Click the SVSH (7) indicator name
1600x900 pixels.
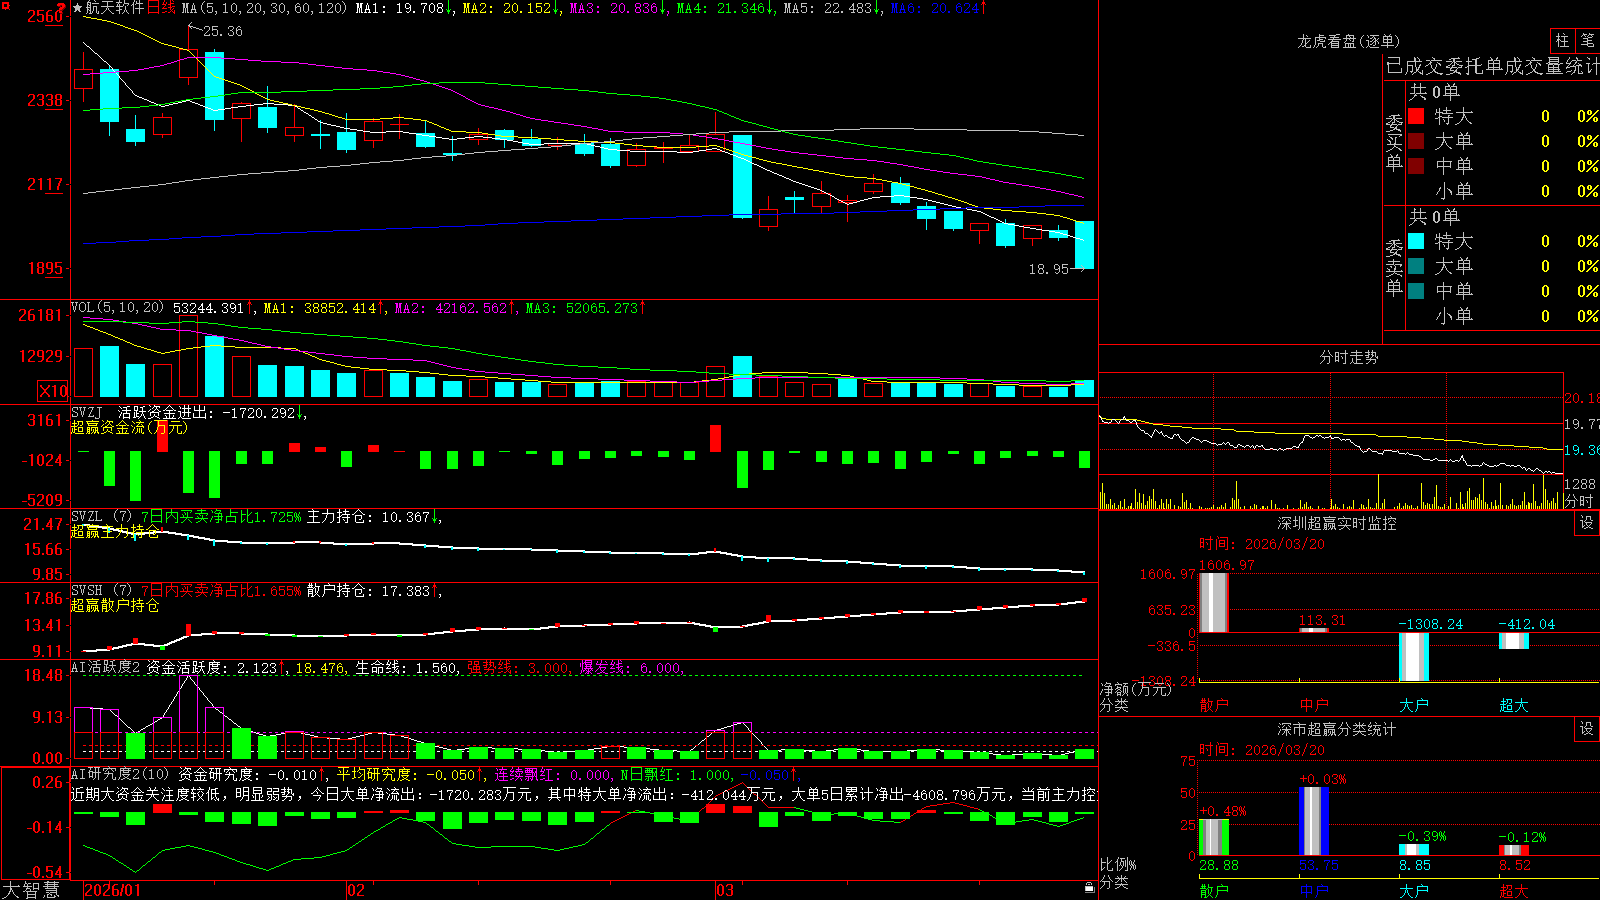coord(102,591)
